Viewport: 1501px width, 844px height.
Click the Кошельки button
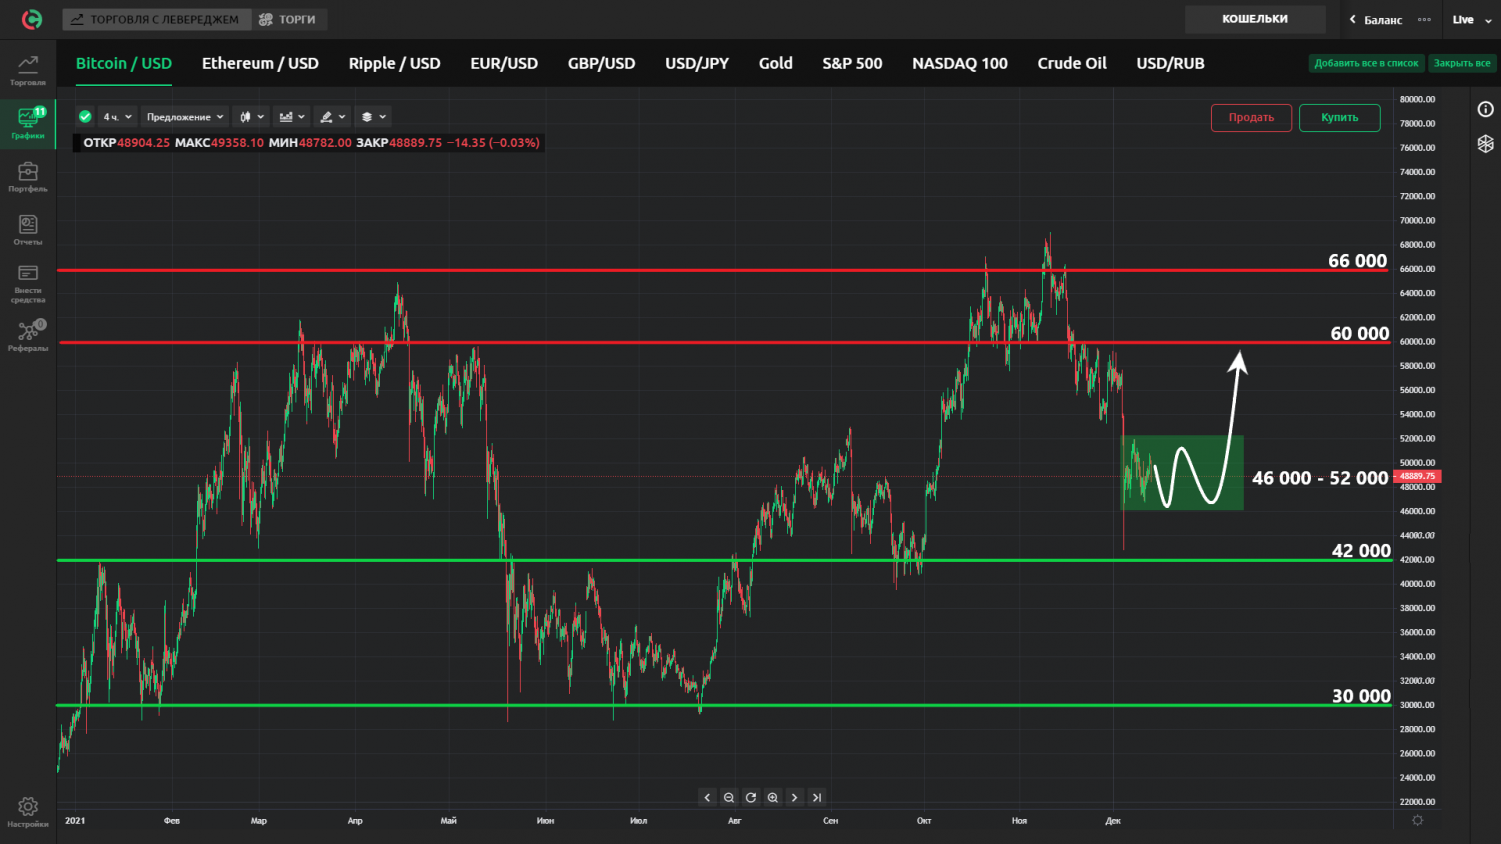click(x=1255, y=19)
